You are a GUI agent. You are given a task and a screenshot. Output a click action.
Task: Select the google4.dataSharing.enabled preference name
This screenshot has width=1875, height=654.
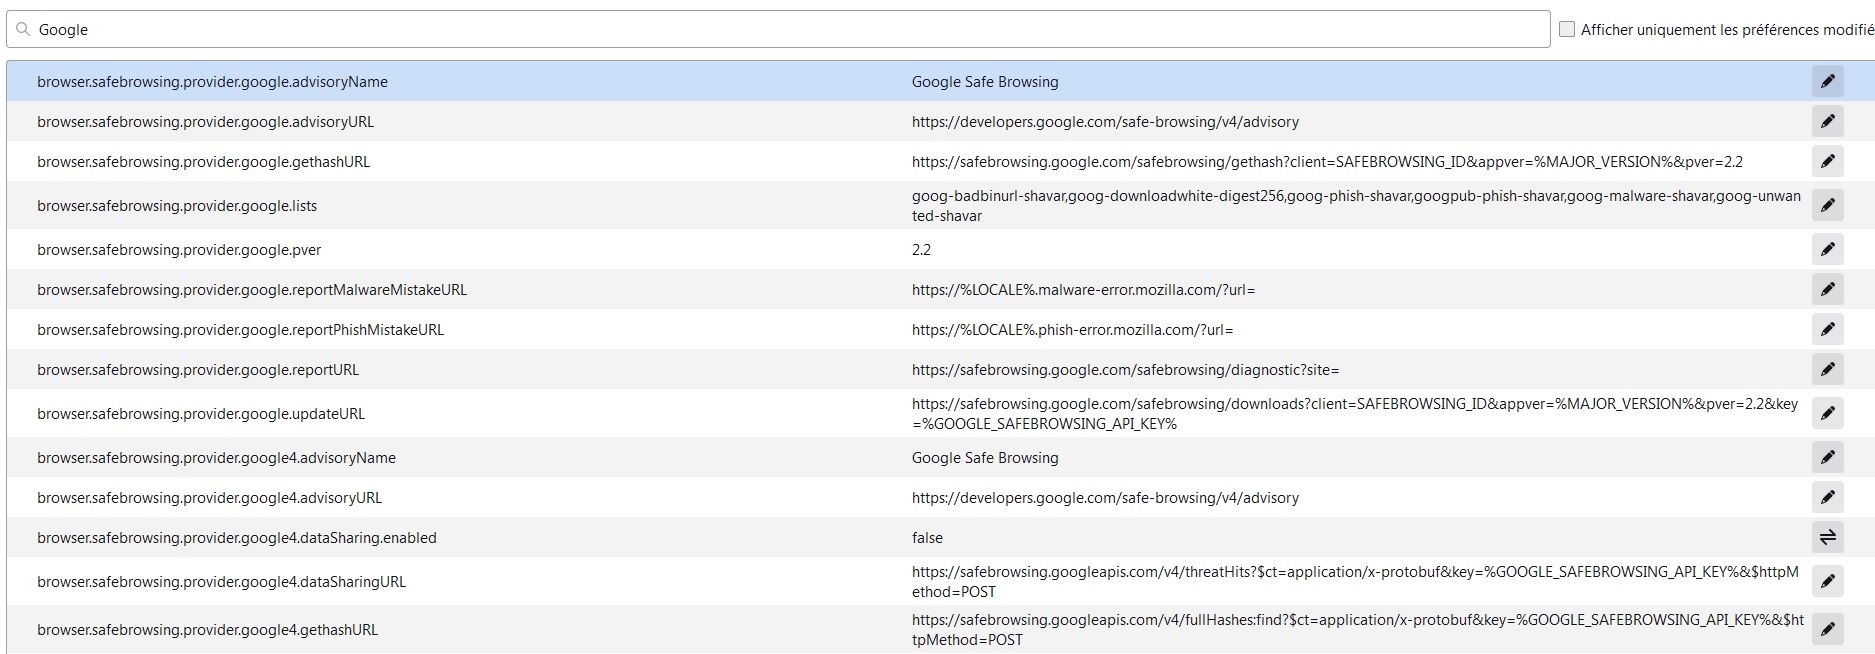[x=237, y=538]
